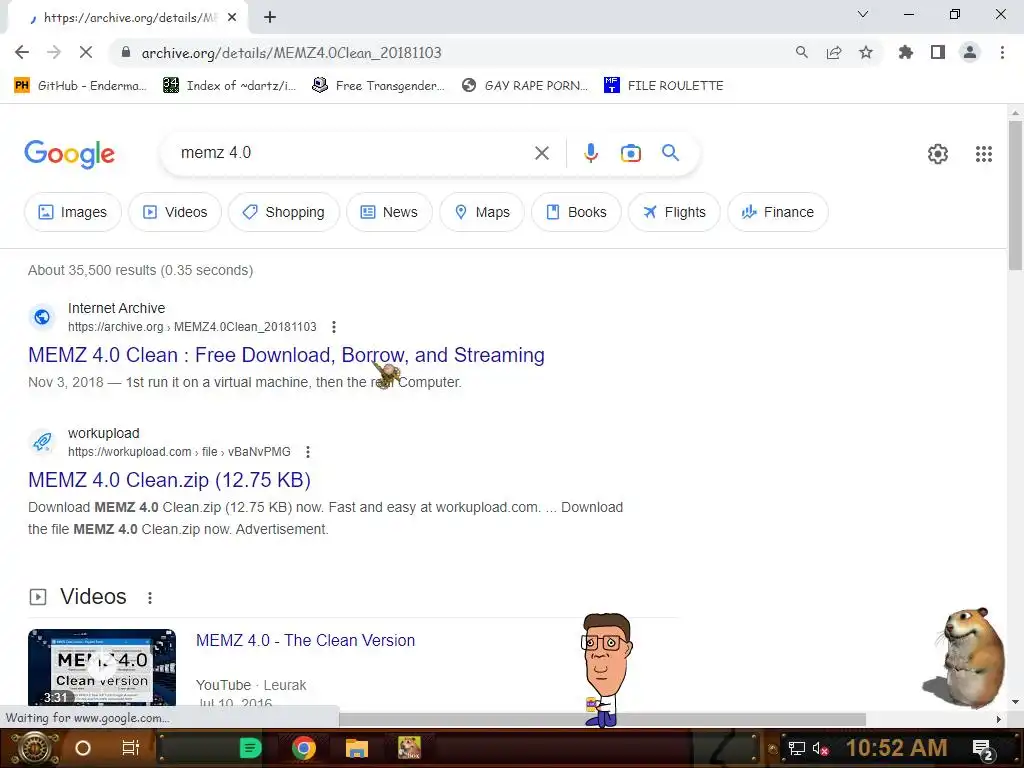Open more options for Internet Archive result

pyautogui.click(x=334, y=327)
